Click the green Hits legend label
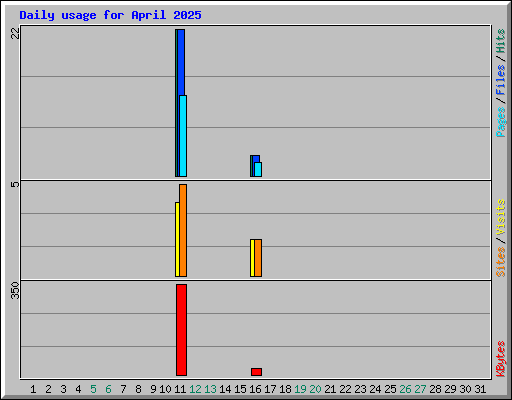The image size is (512, 400). click(501, 41)
